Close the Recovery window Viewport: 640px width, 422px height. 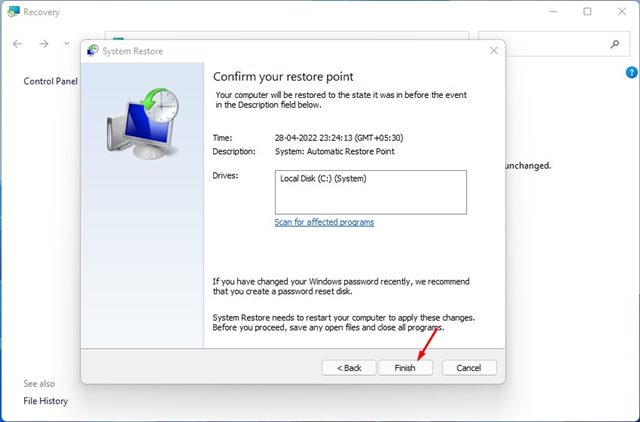click(x=622, y=12)
